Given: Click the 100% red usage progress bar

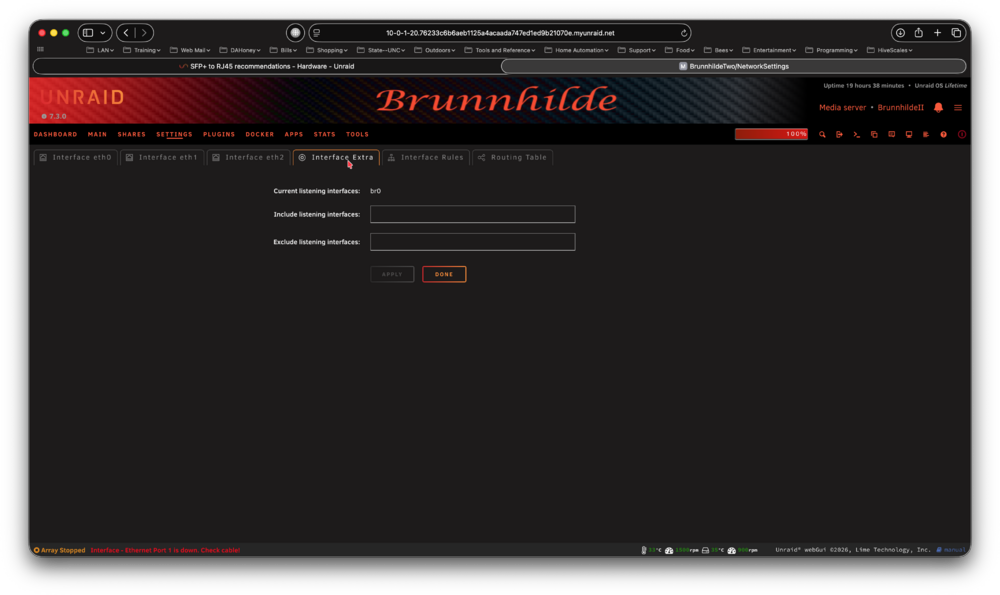Looking at the screenshot, I should coord(771,134).
